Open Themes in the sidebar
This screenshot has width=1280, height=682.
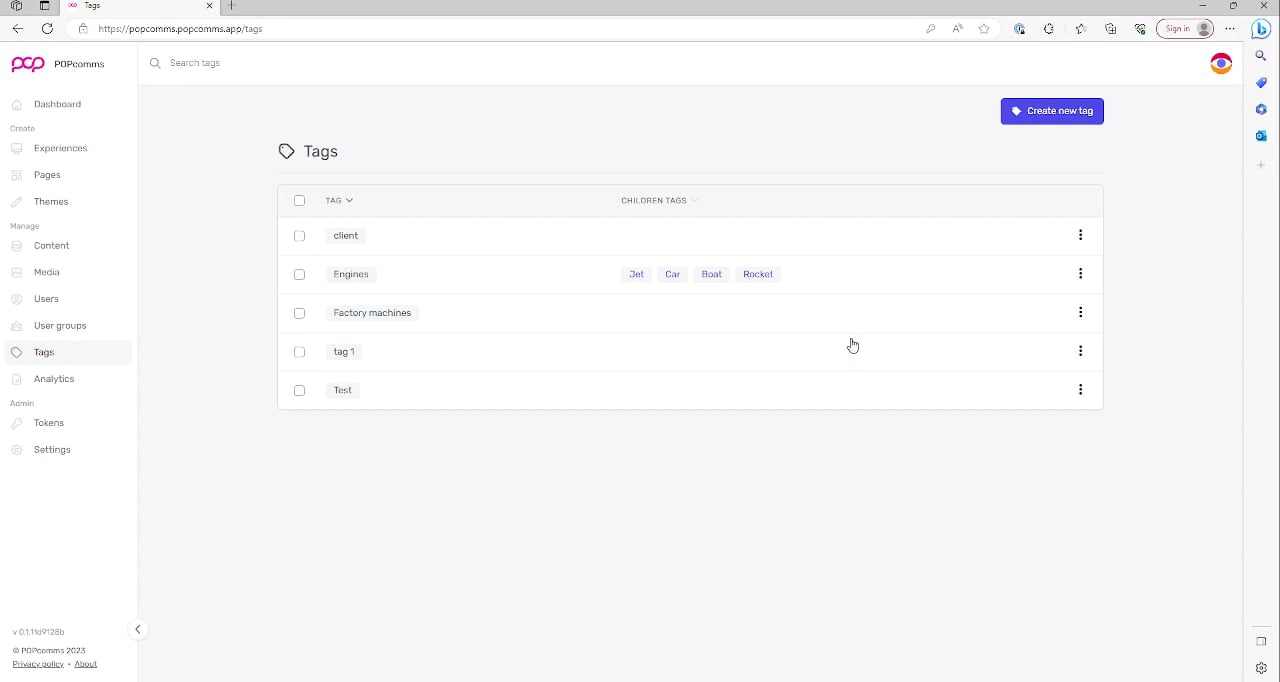click(x=51, y=202)
